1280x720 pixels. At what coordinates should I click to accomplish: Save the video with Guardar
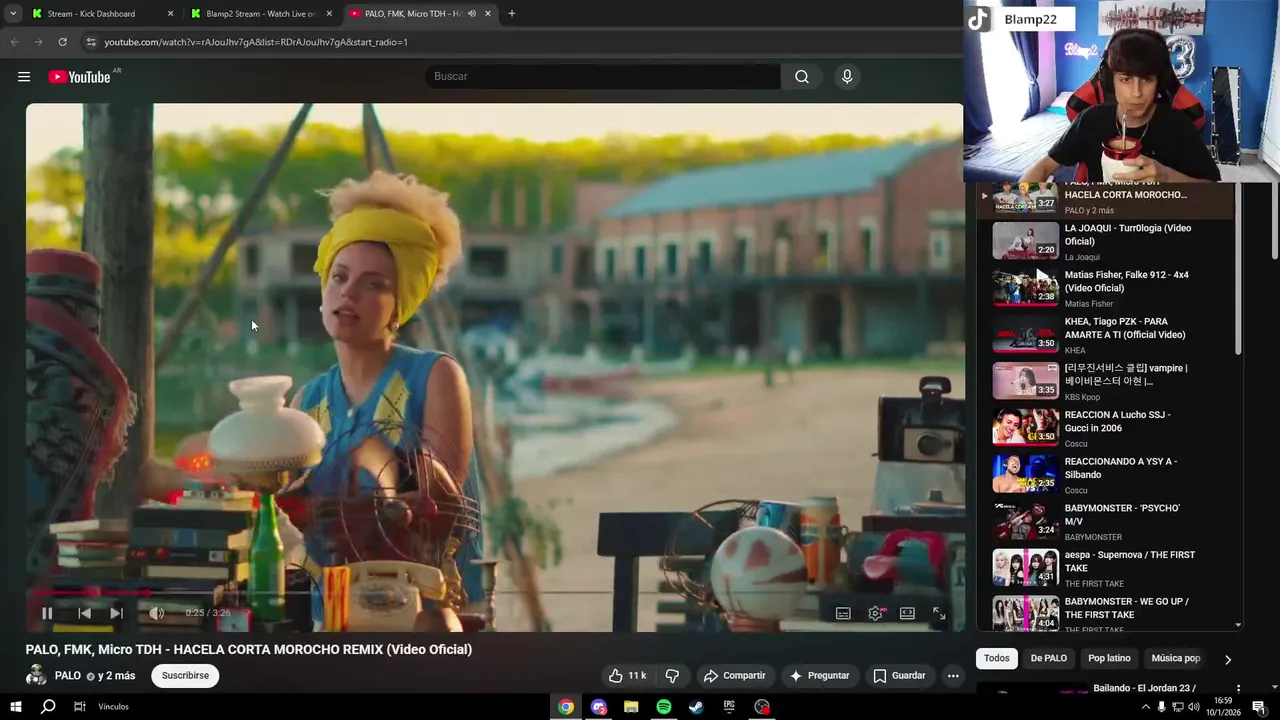tap(899, 676)
